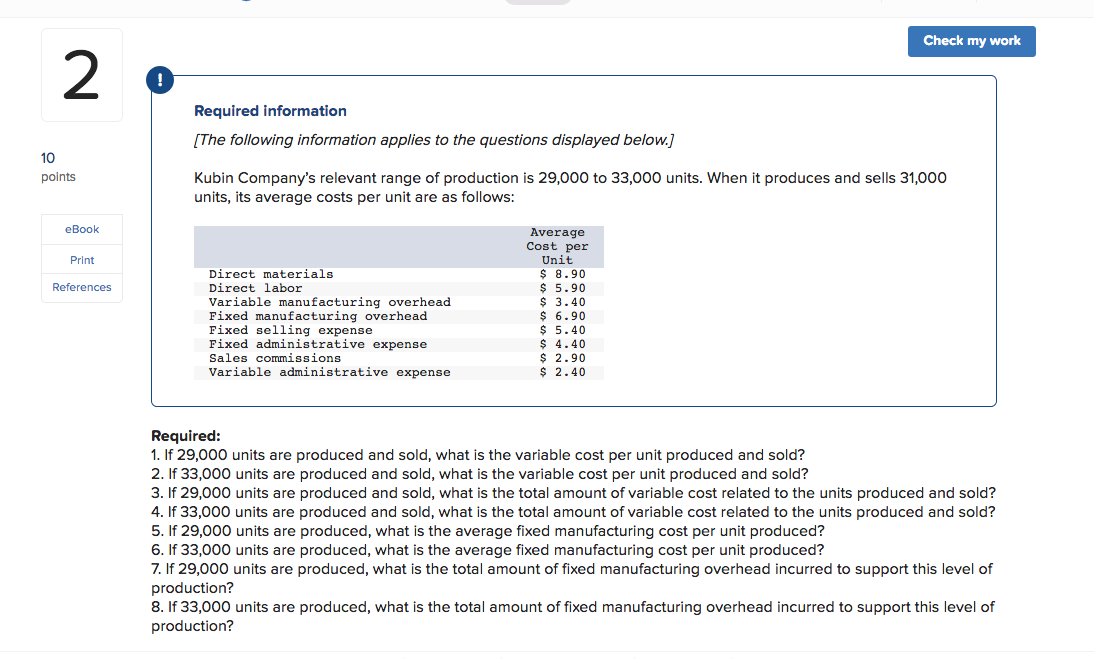Click the $ 5.90 cost value
1094x659 pixels.
point(562,288)
